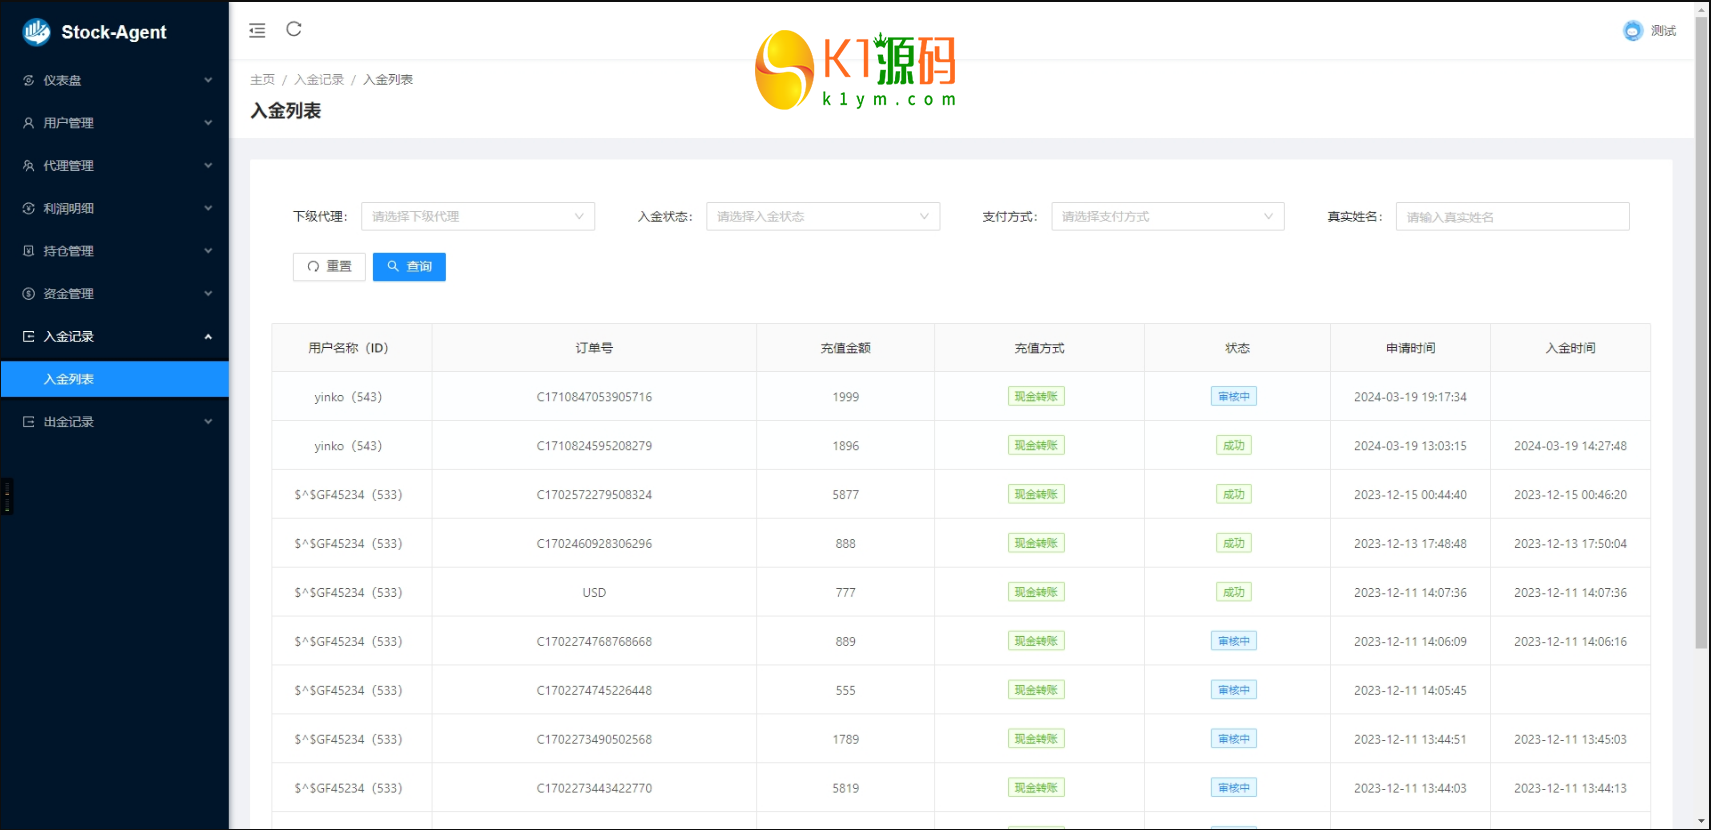
Task: Click the 查询 search button
Action: pos(409,267)
